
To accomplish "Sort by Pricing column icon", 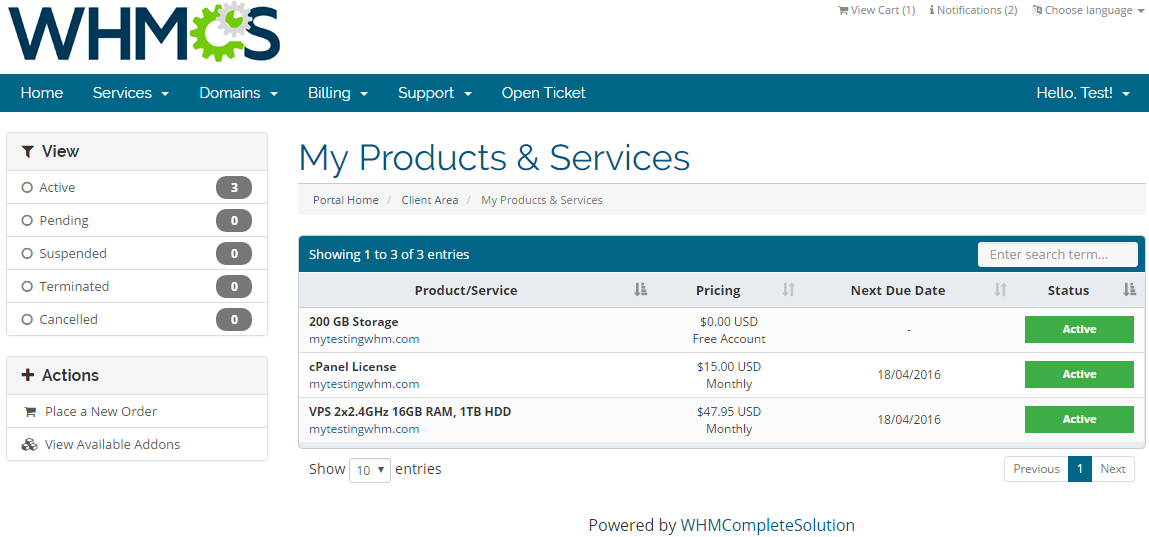I will pyautogui.click(x=788, y=290).
